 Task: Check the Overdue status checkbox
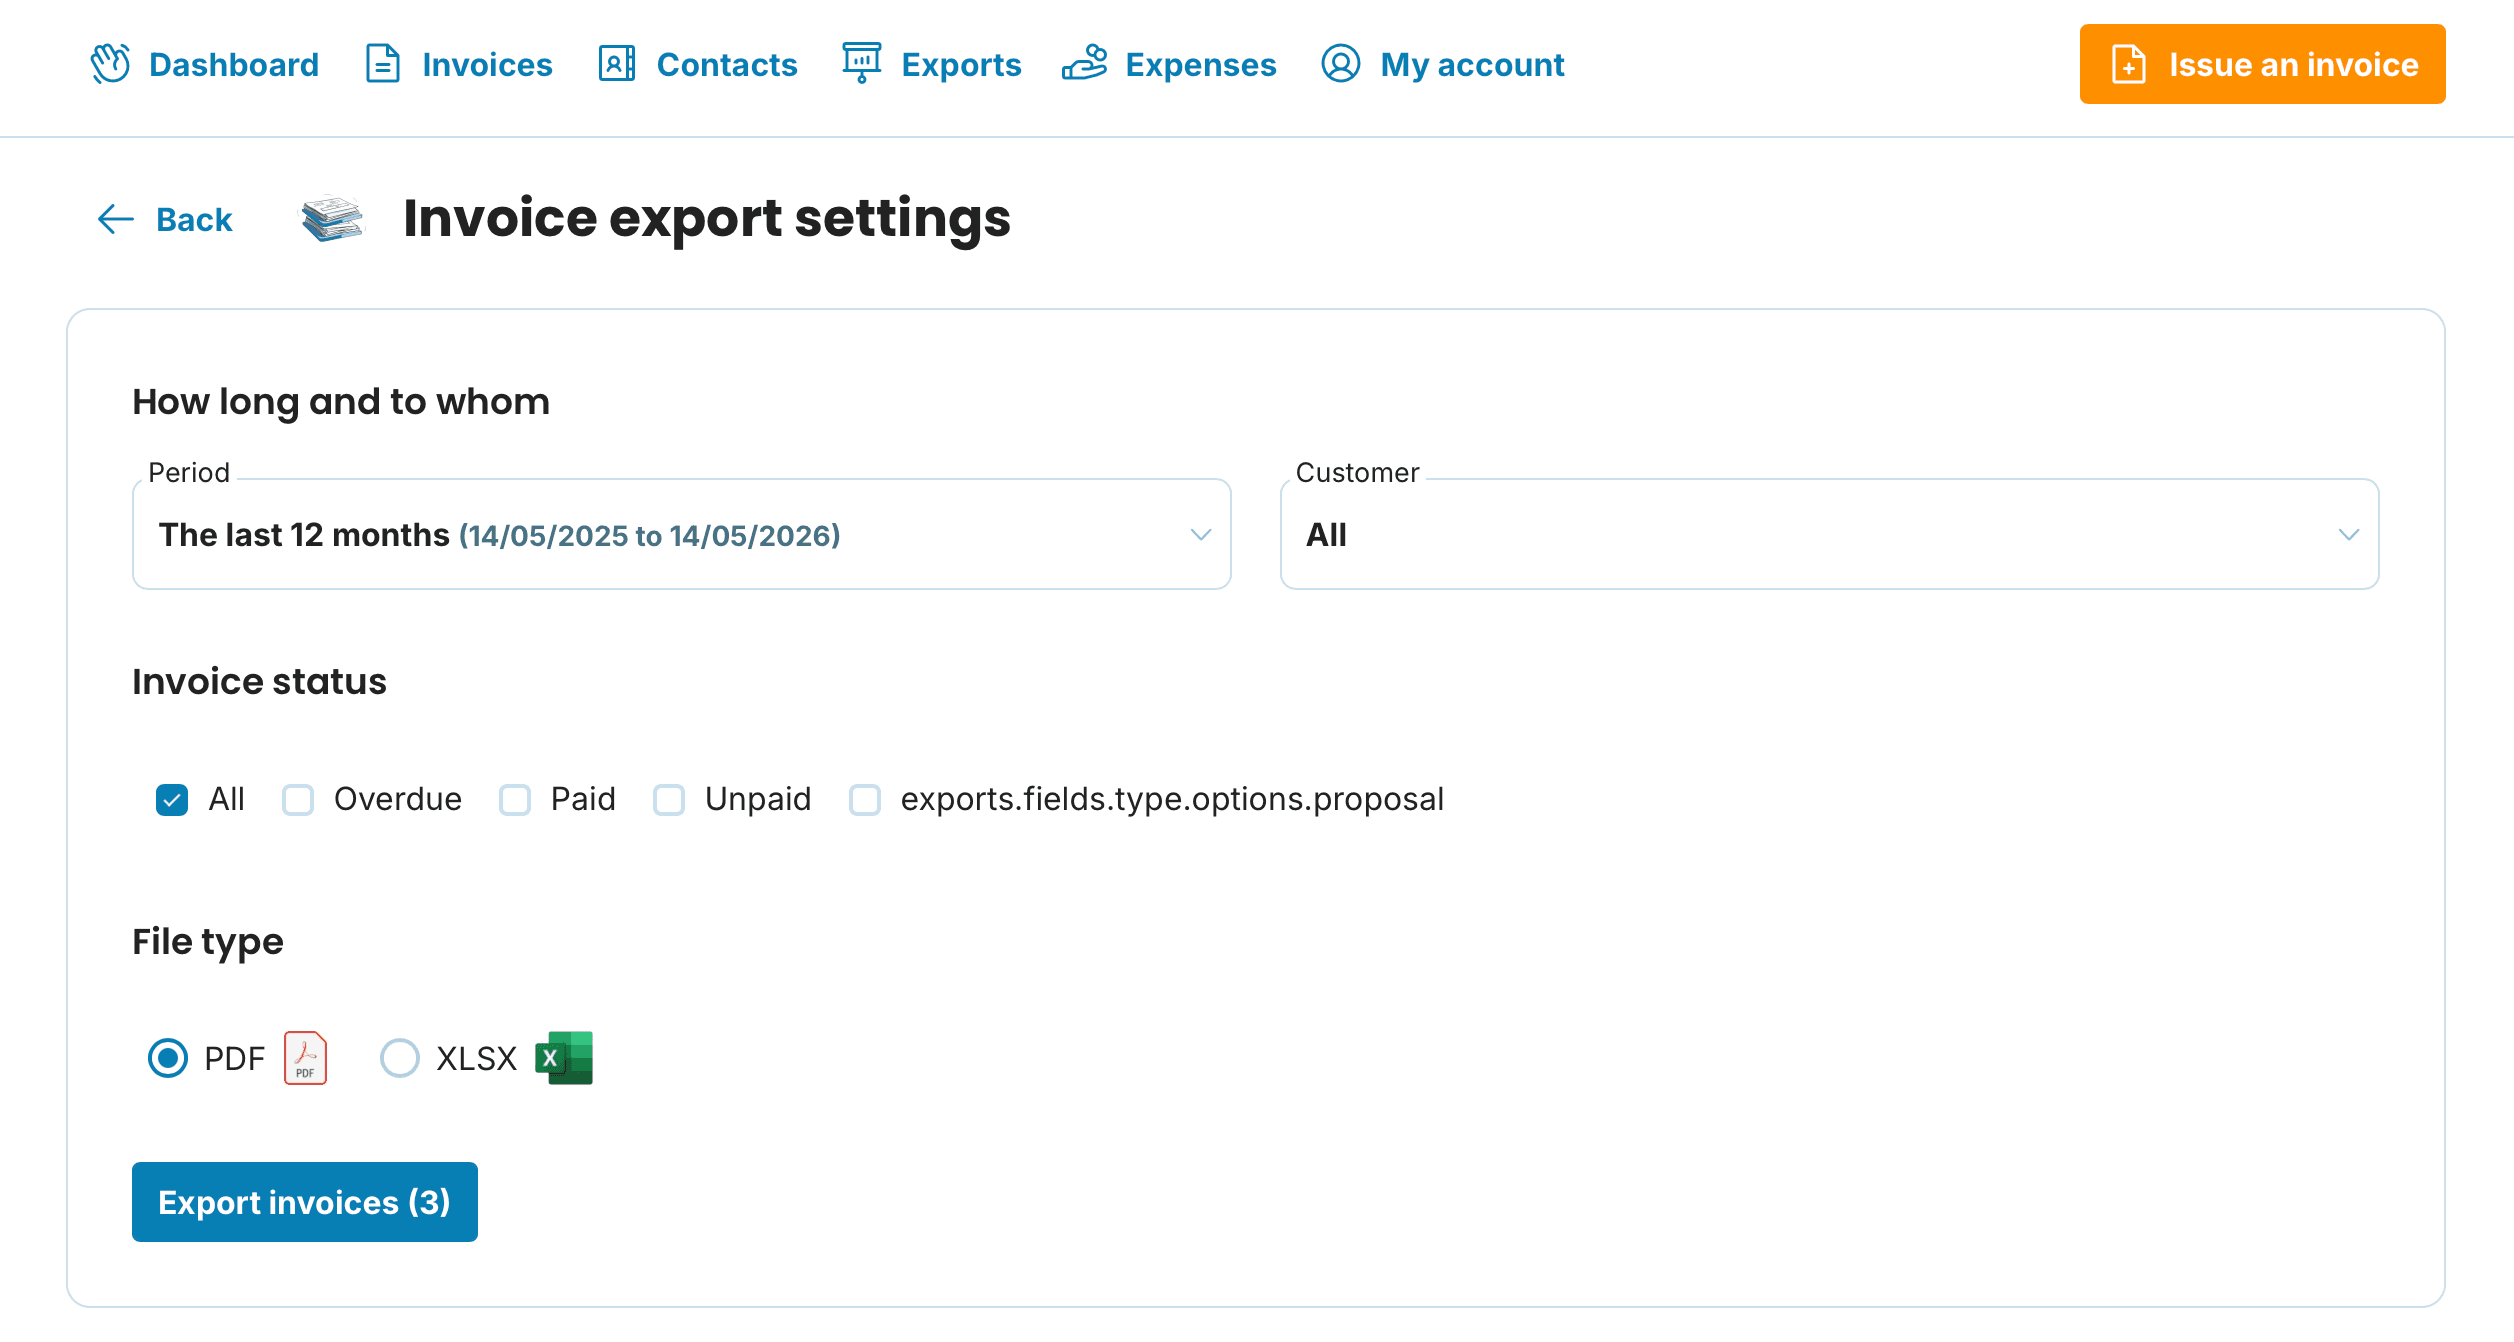[298, 800]
